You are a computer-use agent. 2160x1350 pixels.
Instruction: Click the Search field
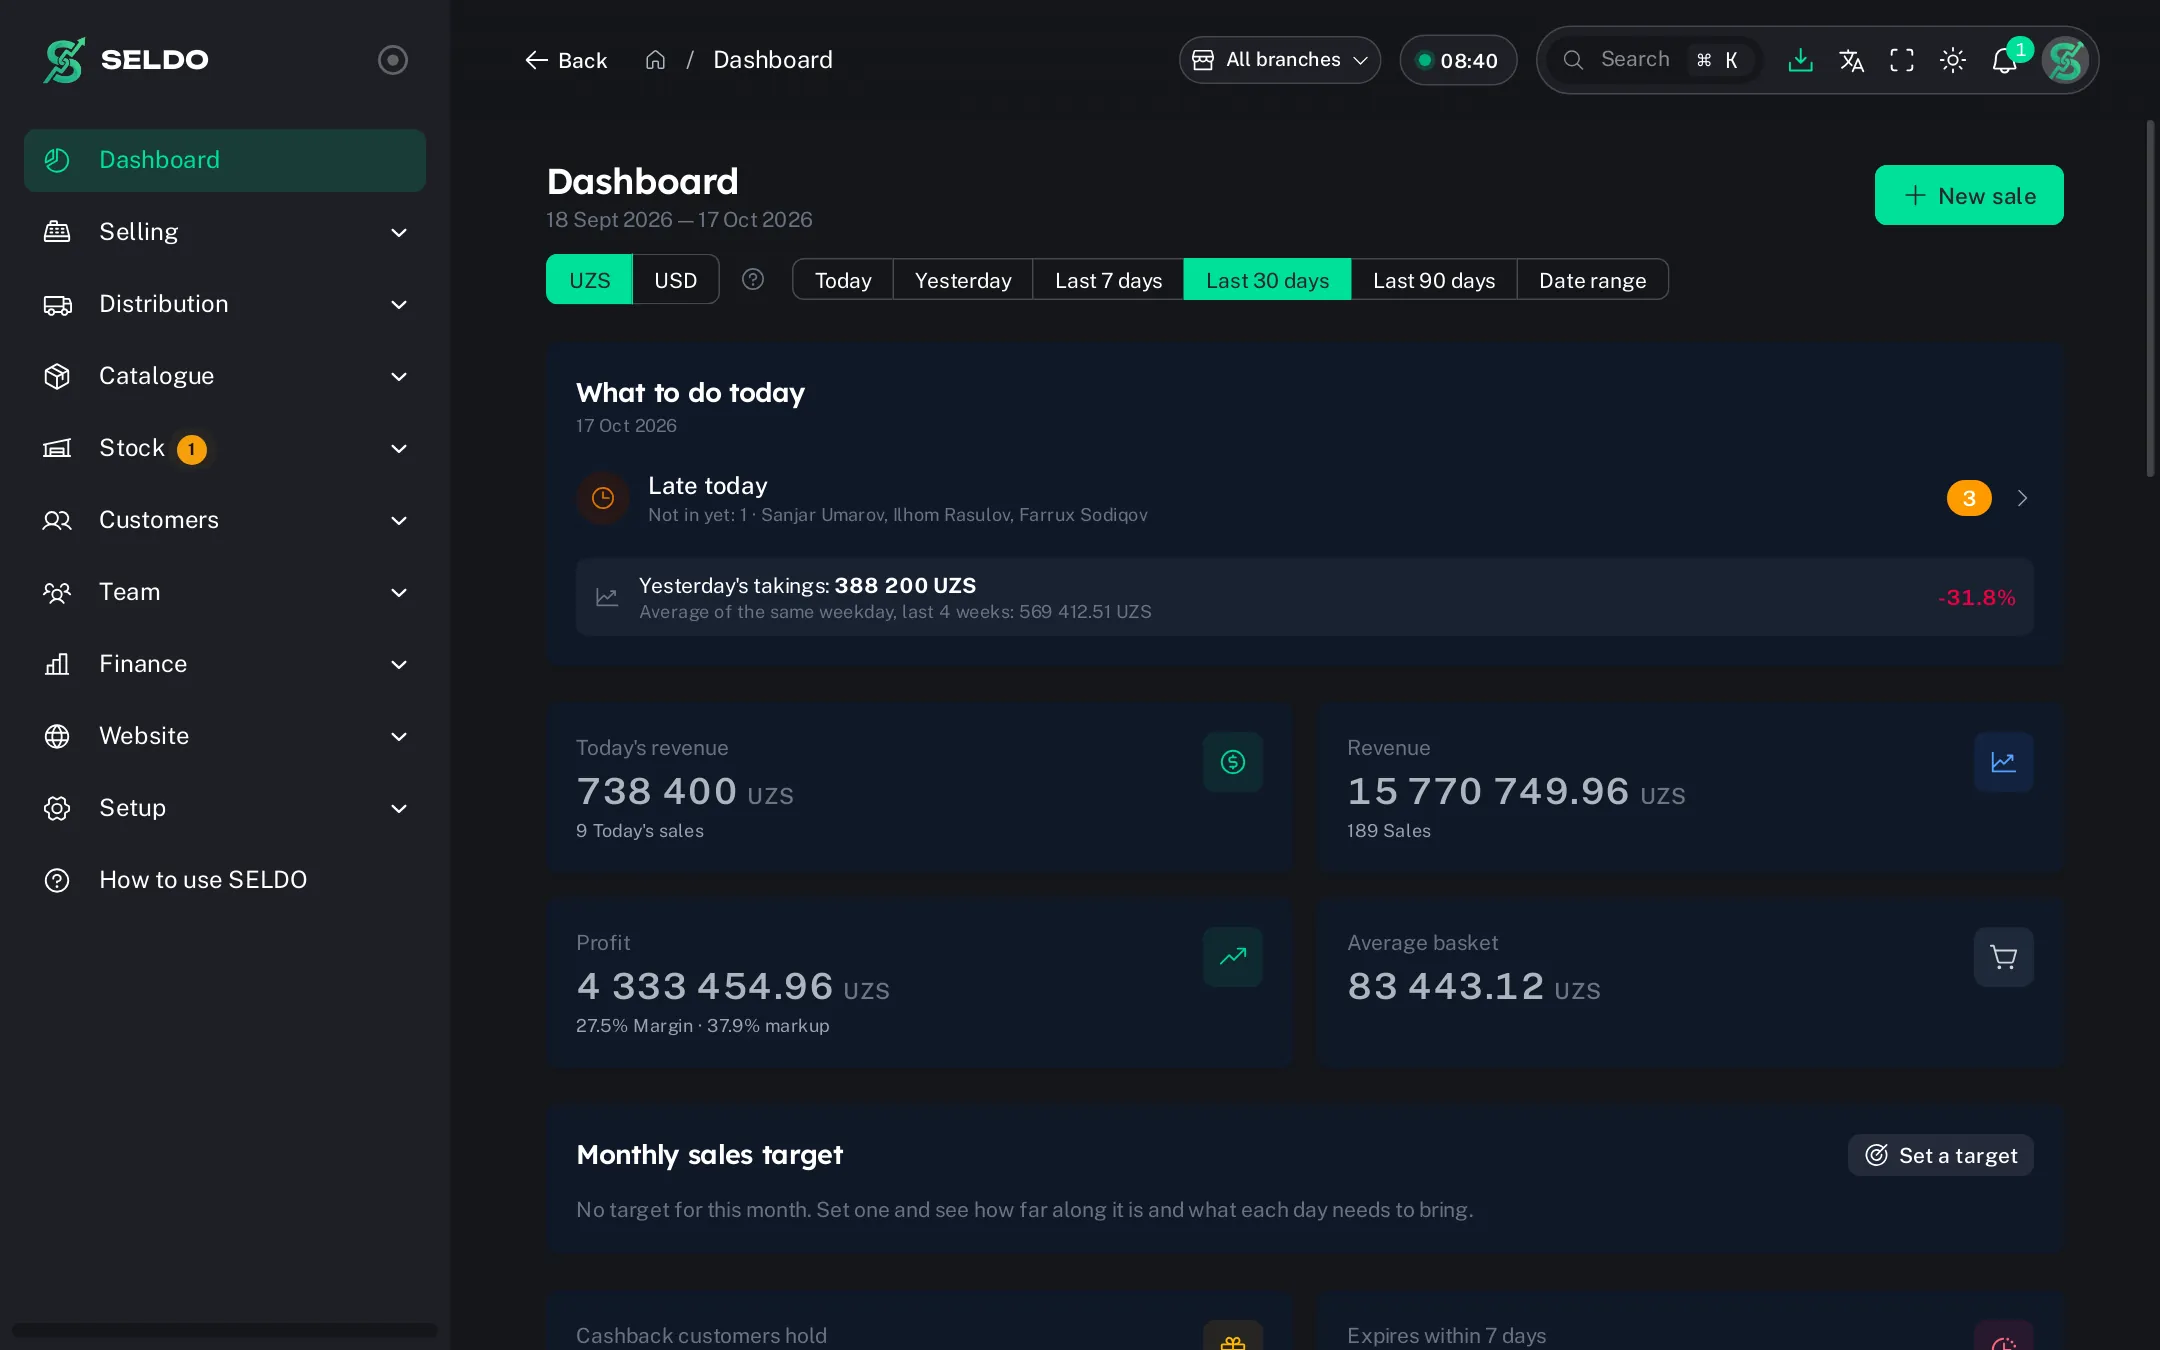pos(1654,60)
